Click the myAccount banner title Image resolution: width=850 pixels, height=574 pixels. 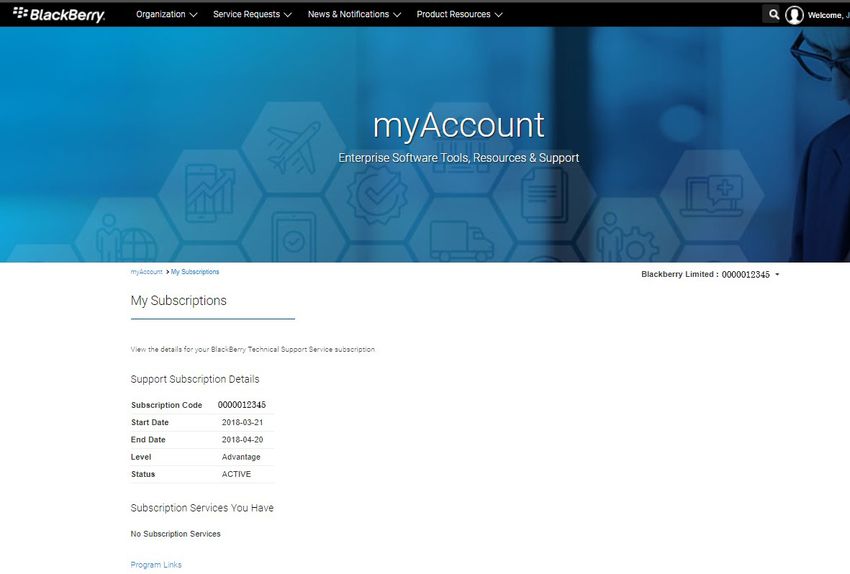click(x=459, y=126)
